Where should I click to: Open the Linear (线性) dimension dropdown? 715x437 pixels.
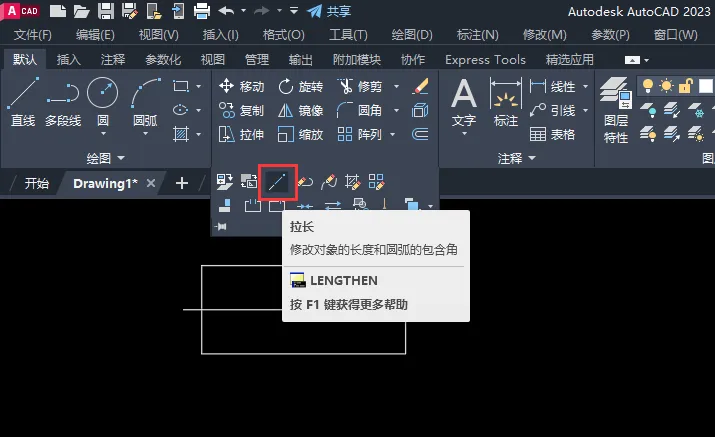[585, 86]
